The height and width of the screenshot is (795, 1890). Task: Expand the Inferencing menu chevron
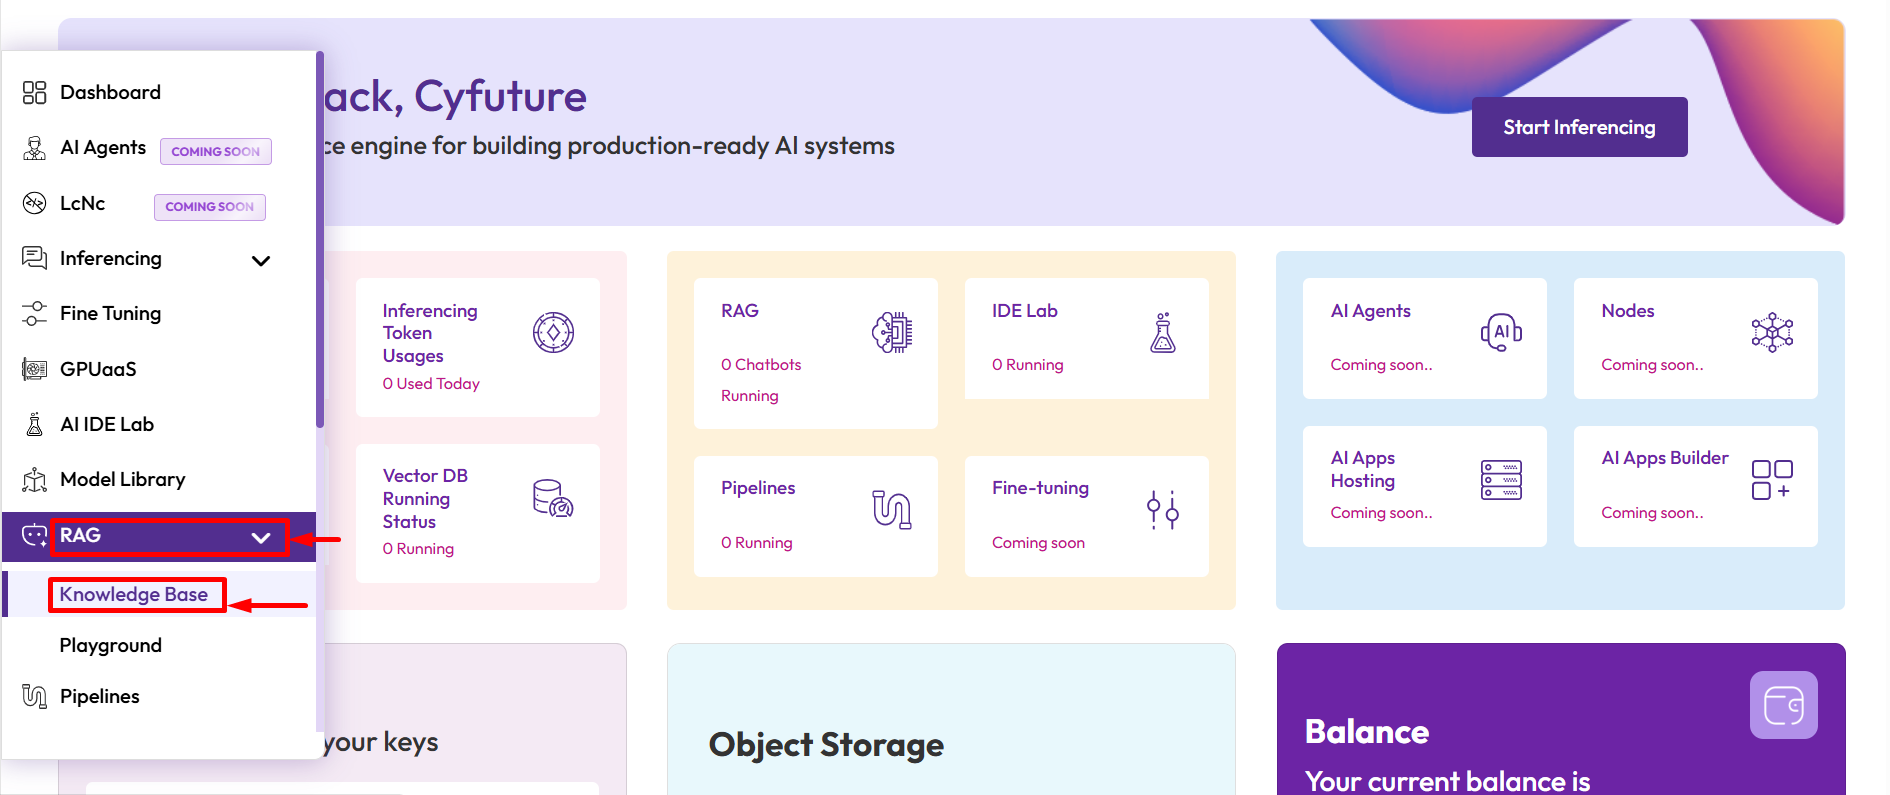261,261
